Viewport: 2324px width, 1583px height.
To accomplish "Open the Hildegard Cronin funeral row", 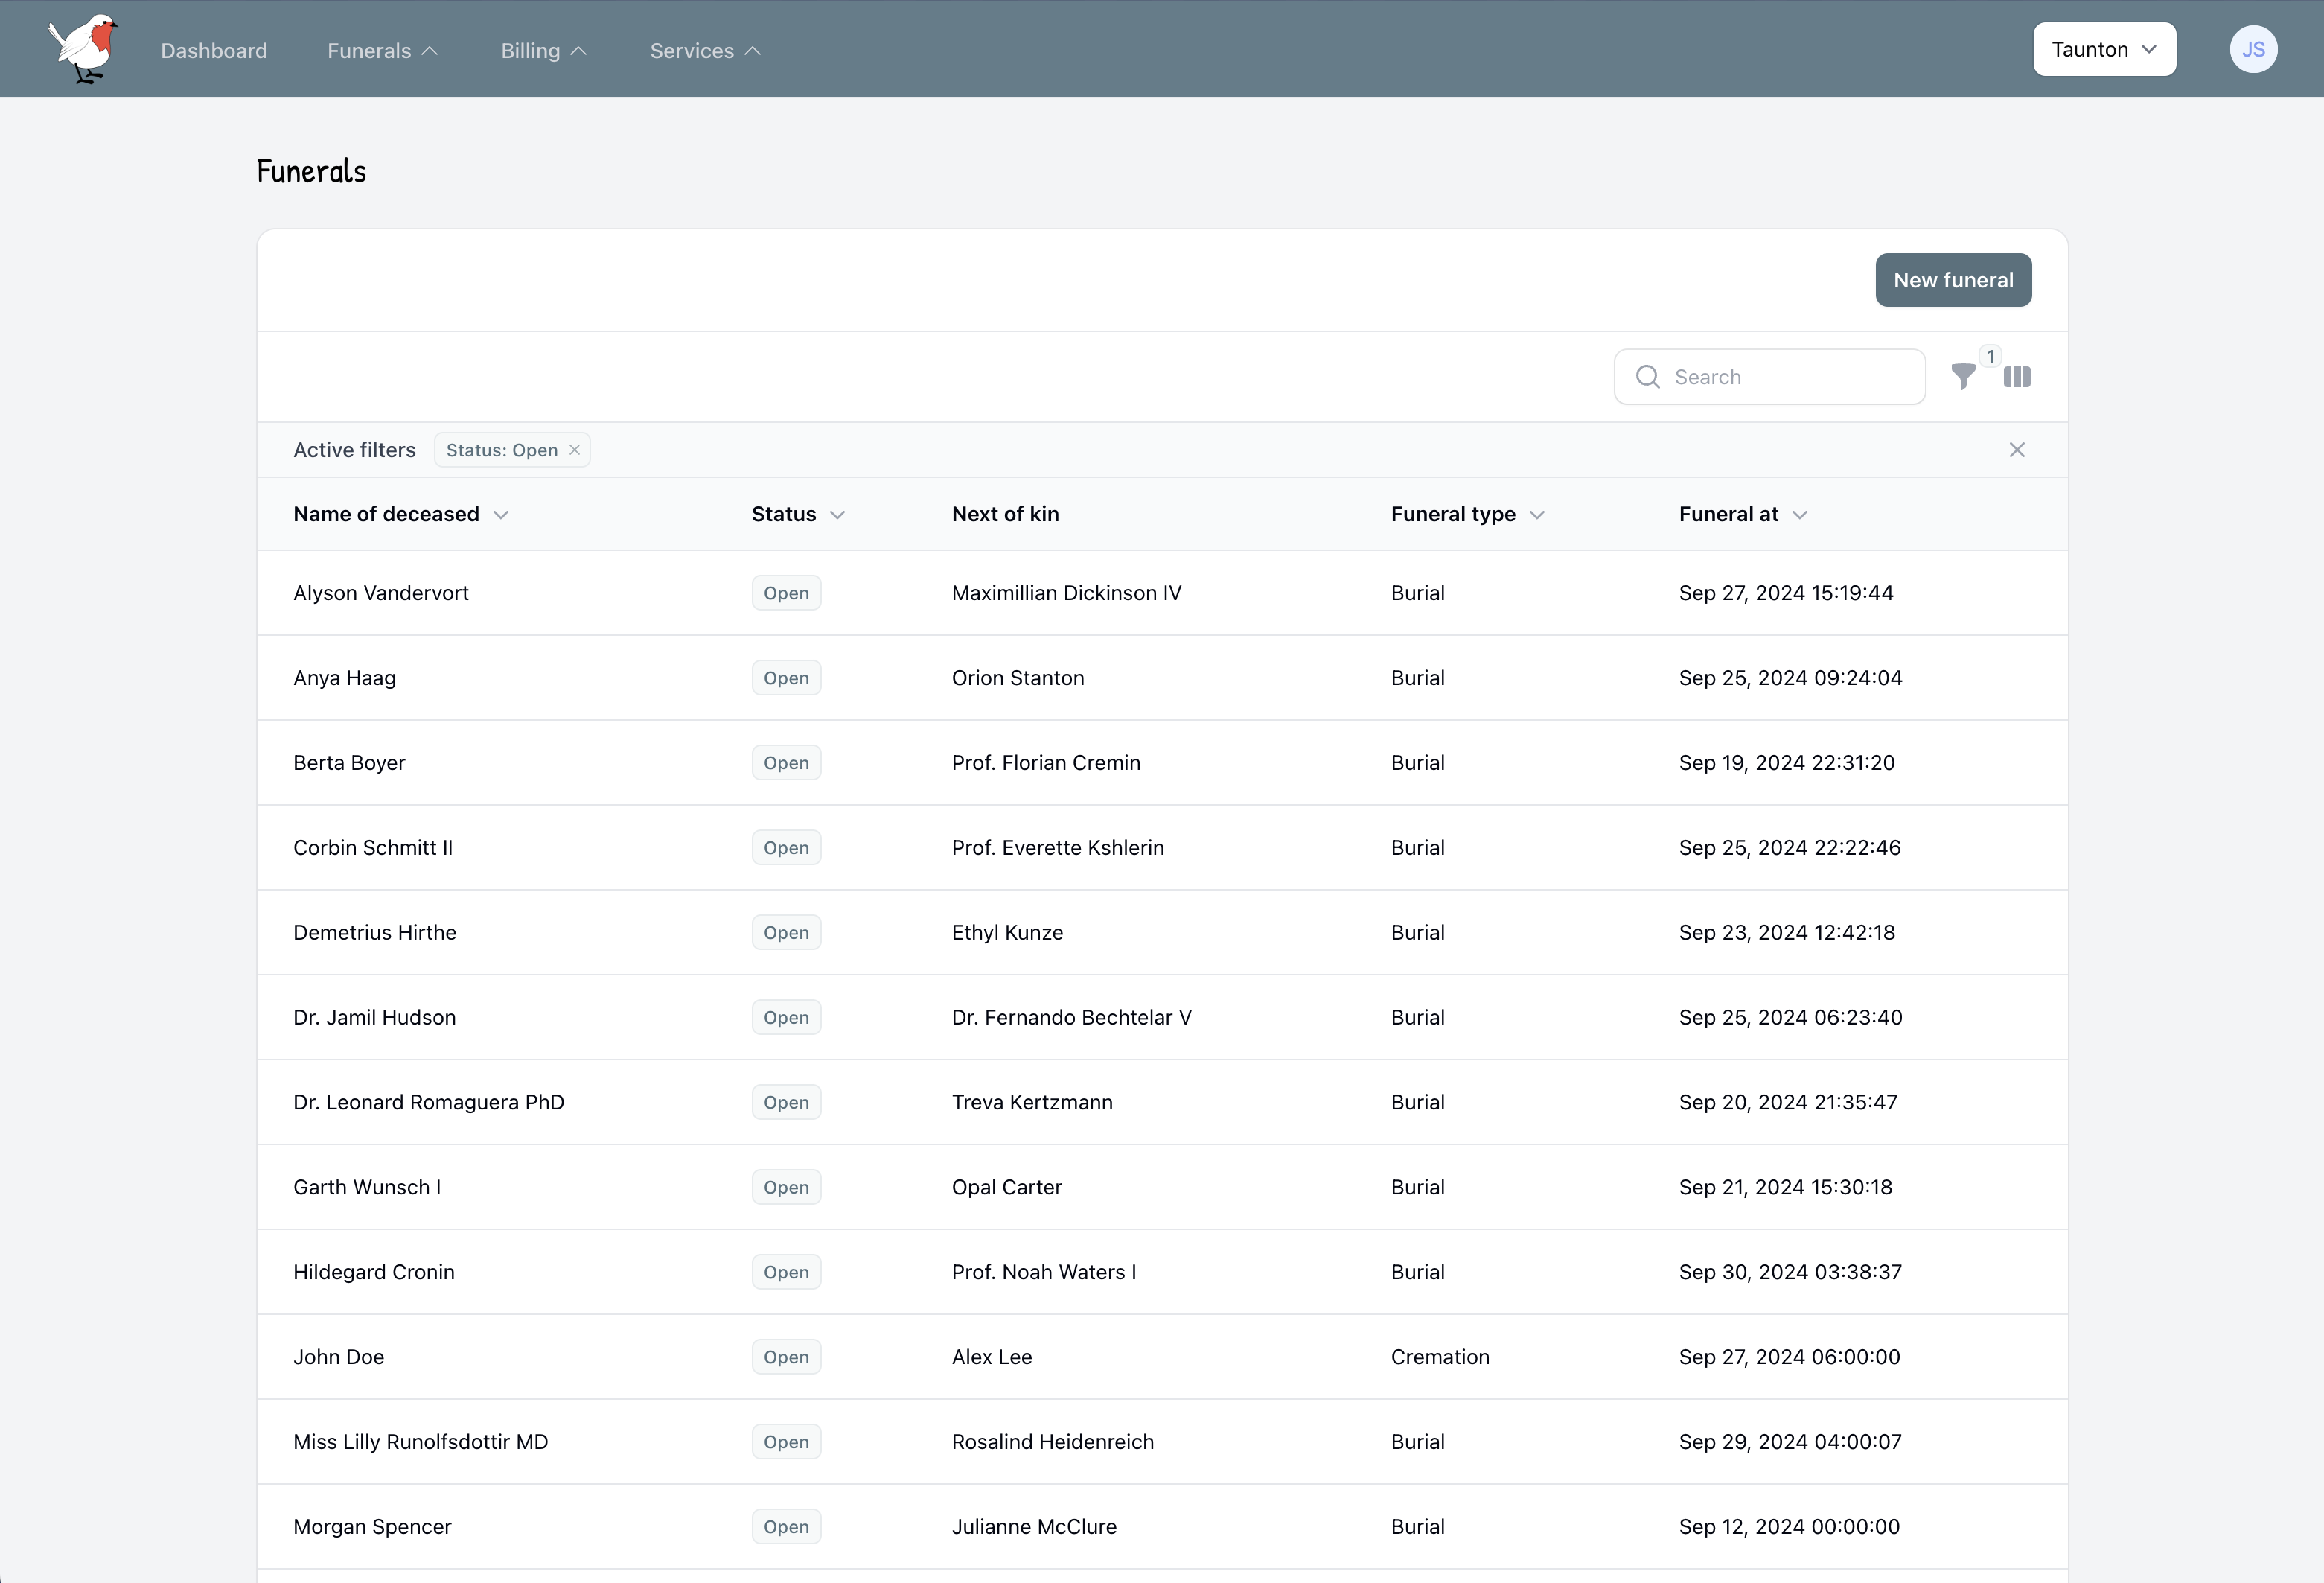I will click(x=1162, y=1273).
